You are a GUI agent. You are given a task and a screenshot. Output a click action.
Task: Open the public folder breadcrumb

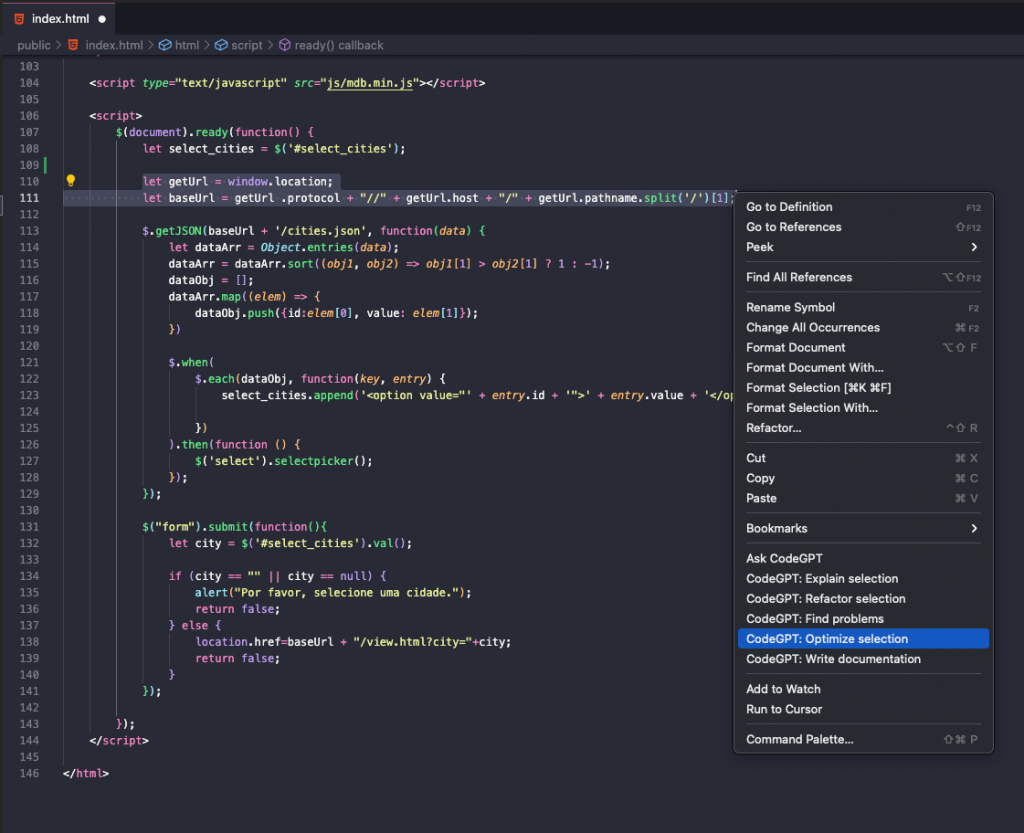[x=34, y=45]
